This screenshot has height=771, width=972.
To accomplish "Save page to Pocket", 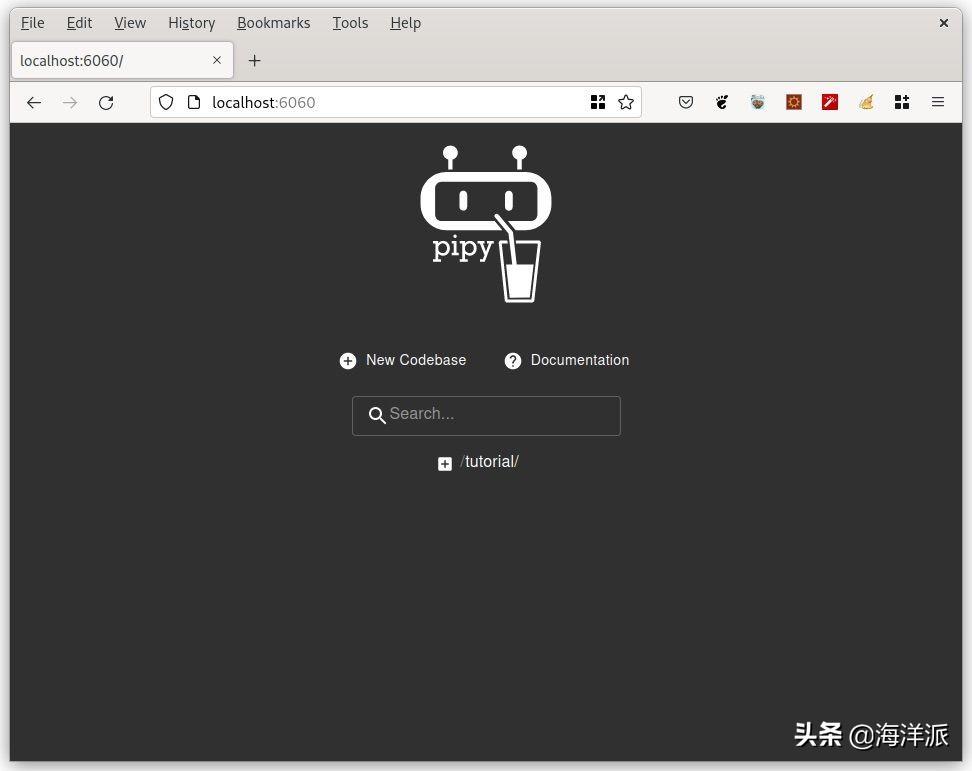I will point(686,102).
